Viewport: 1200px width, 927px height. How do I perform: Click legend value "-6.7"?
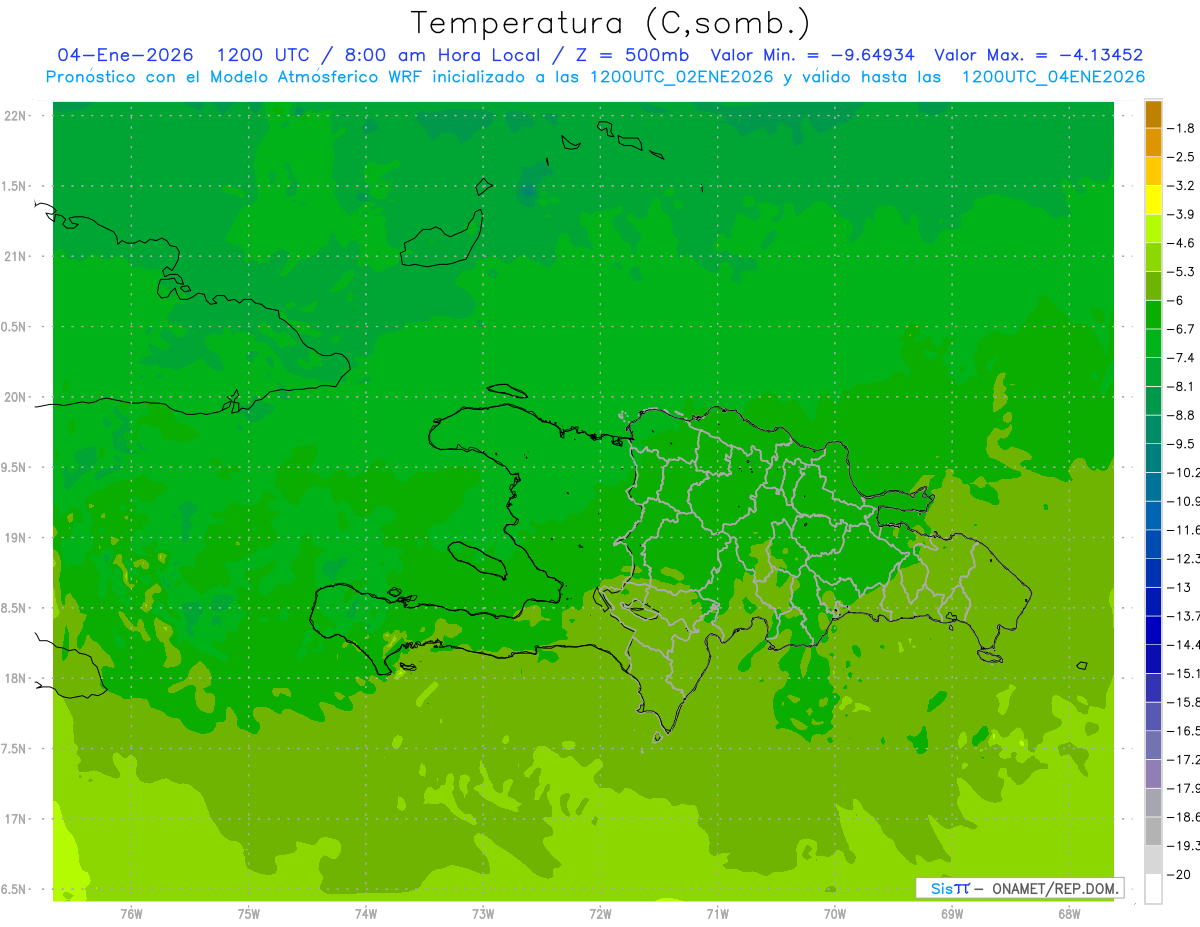coord(1181,329)
